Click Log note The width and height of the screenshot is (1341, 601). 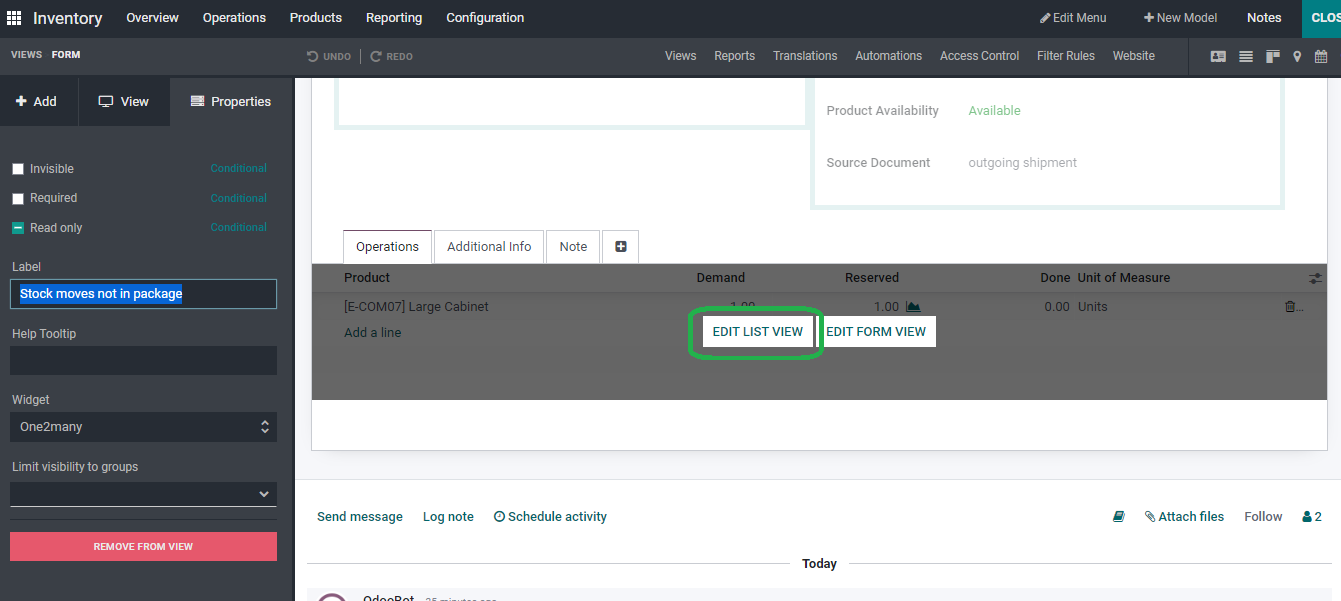(x=448, y=517)
